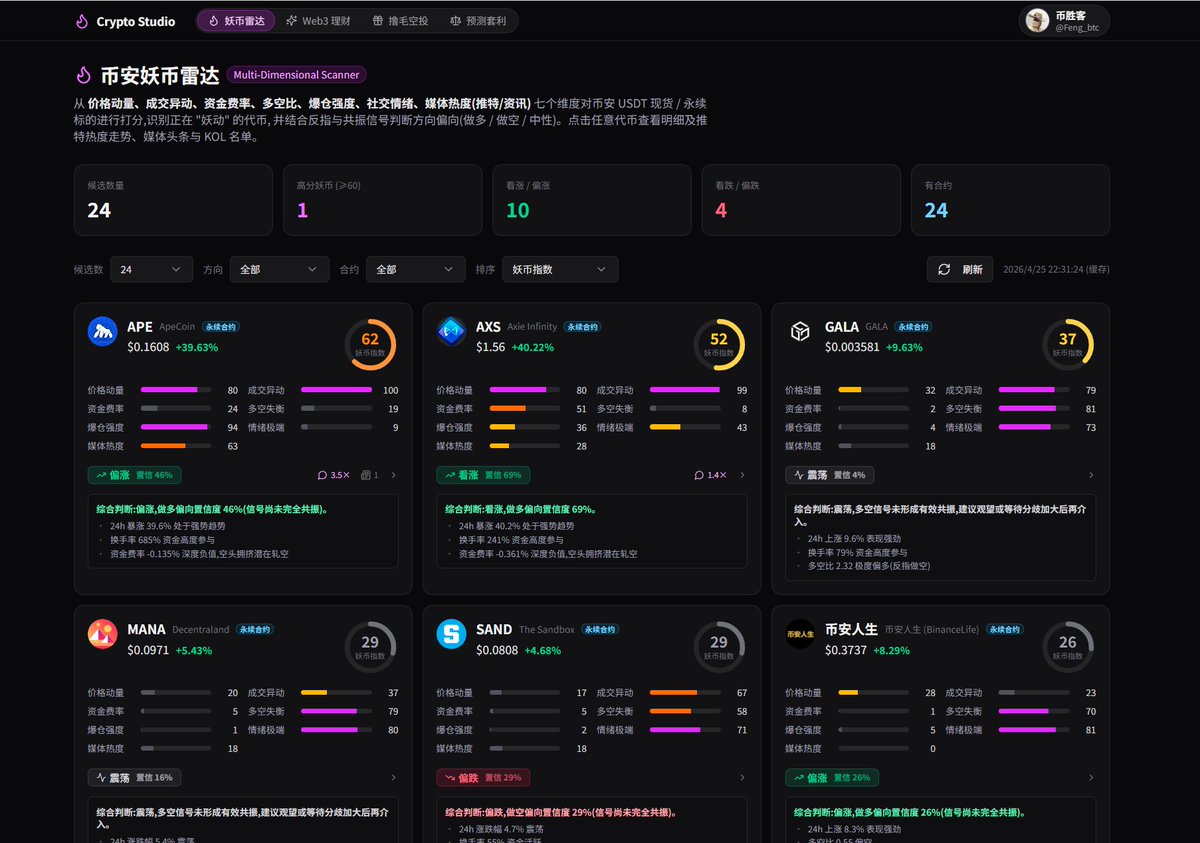Click the Multi-Dimensional Scanner badge

[x=297, y=75]
